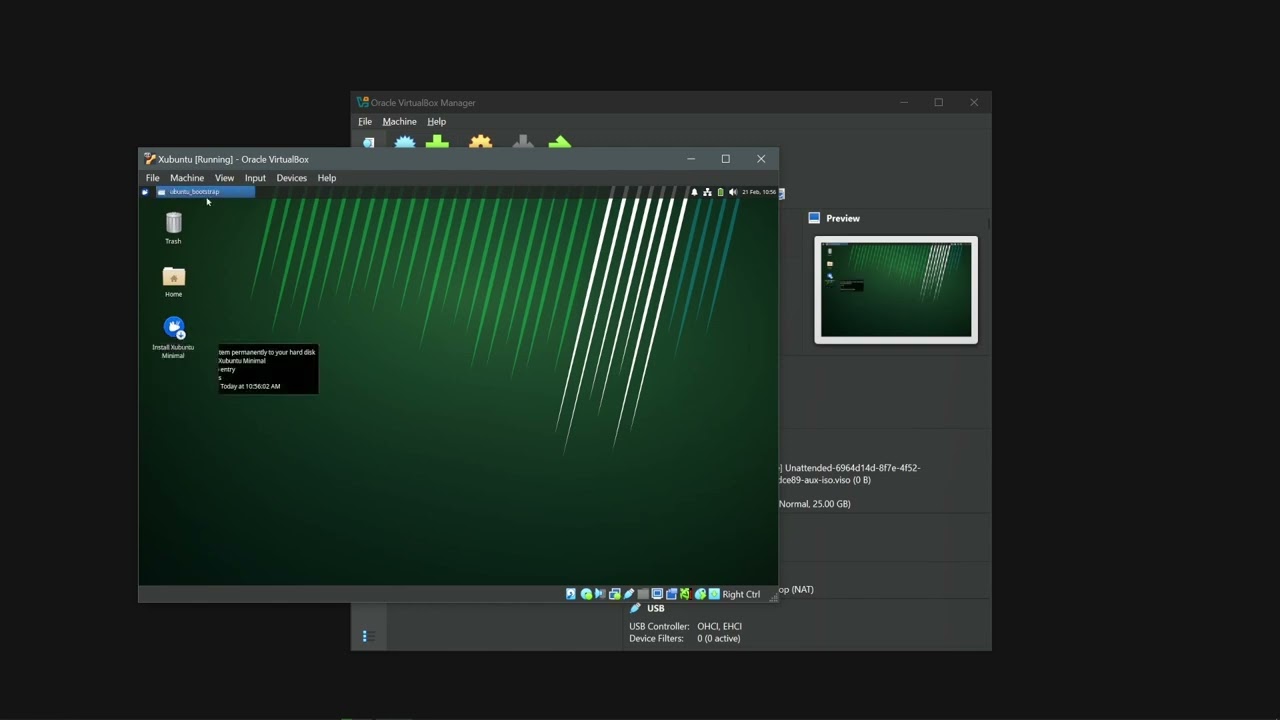This screenshot has width=1280, height=720.
Task: Click the Add (green plus) toolbar icon in Manager
Action: tap(437, 143)
